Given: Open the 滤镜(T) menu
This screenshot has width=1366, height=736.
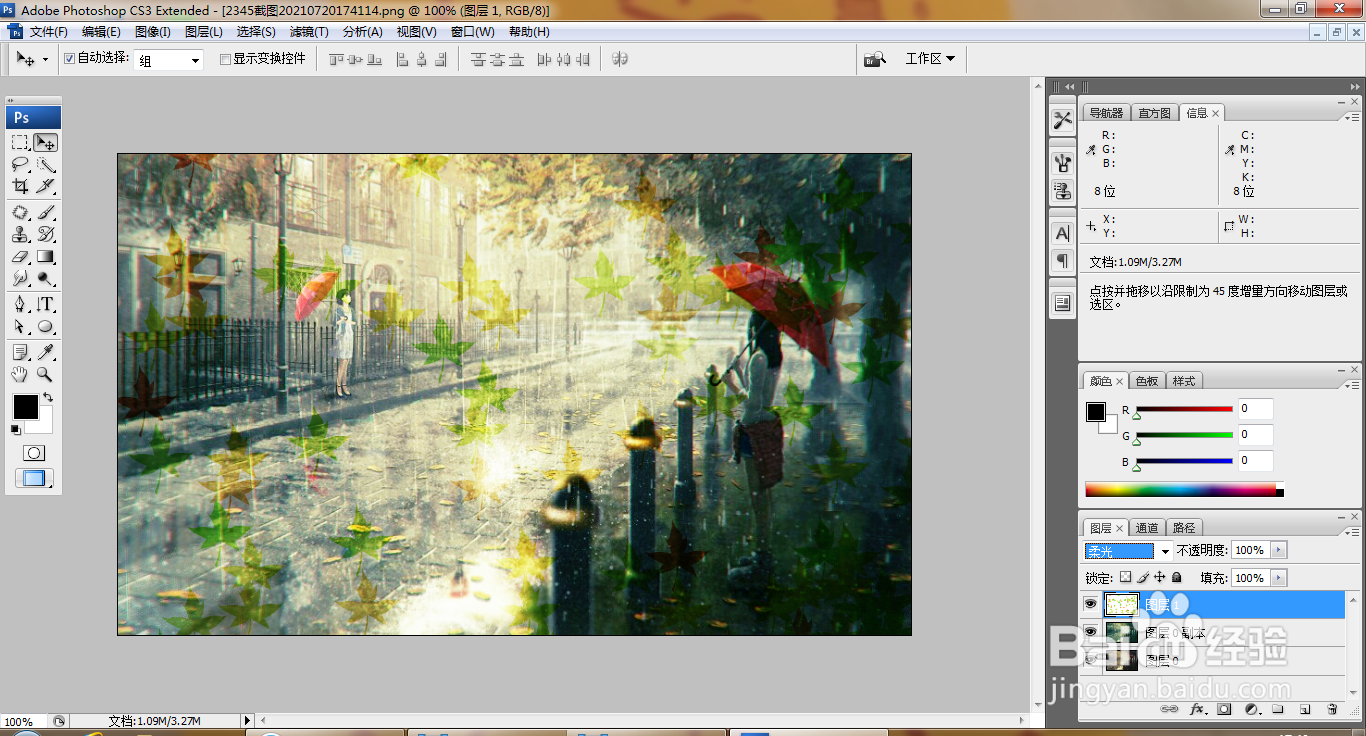Looking at the screenshot, I should 309,32.
